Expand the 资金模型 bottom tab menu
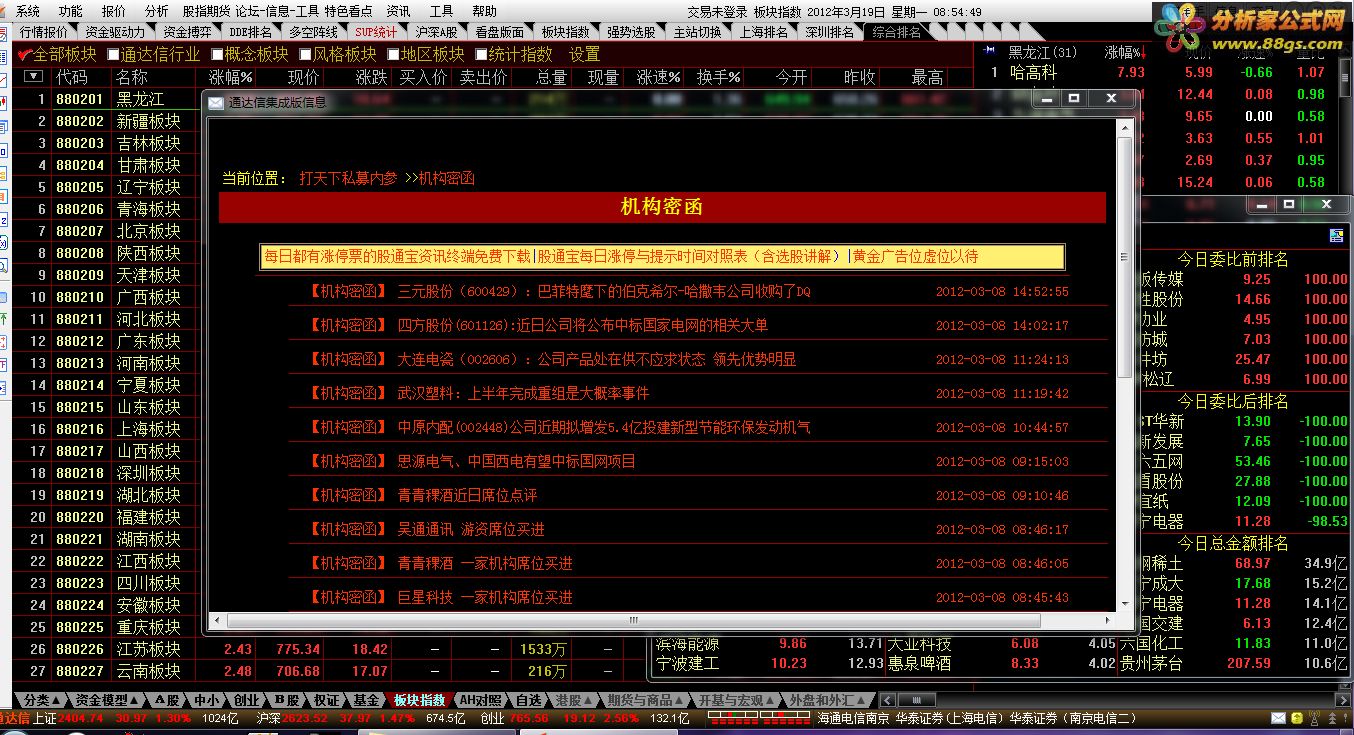The height and width of the screenshot is (735, 1354). (x=106, y=700)
